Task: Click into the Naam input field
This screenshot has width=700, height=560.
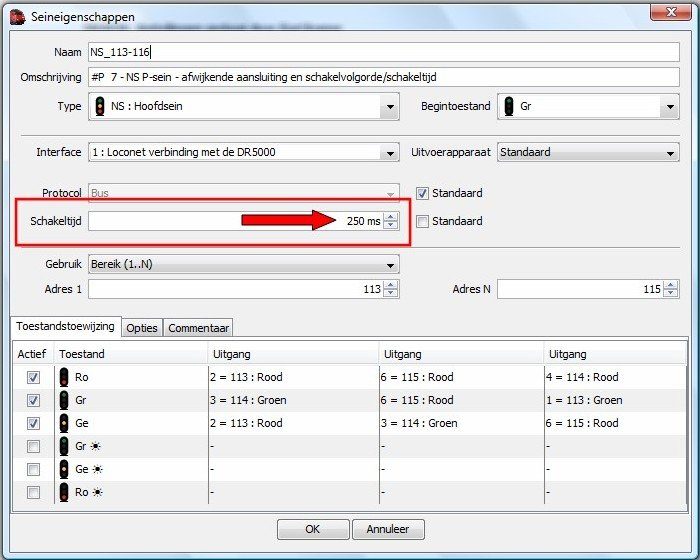Action: (384, 52)
